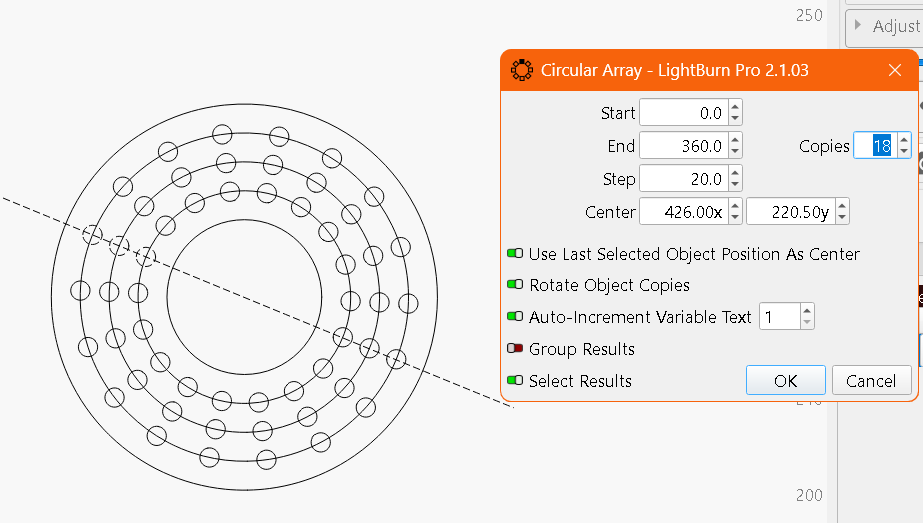Increase Auto-Increment value with up arrow

[807, 310]
